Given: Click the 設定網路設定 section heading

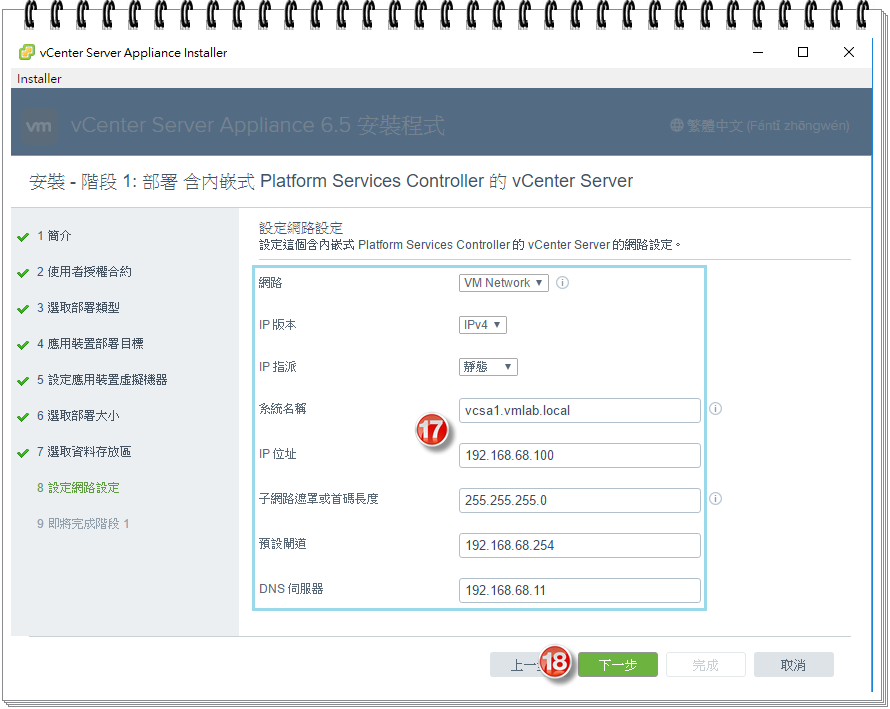Looking at the screenshot, I should click(301, 228).
